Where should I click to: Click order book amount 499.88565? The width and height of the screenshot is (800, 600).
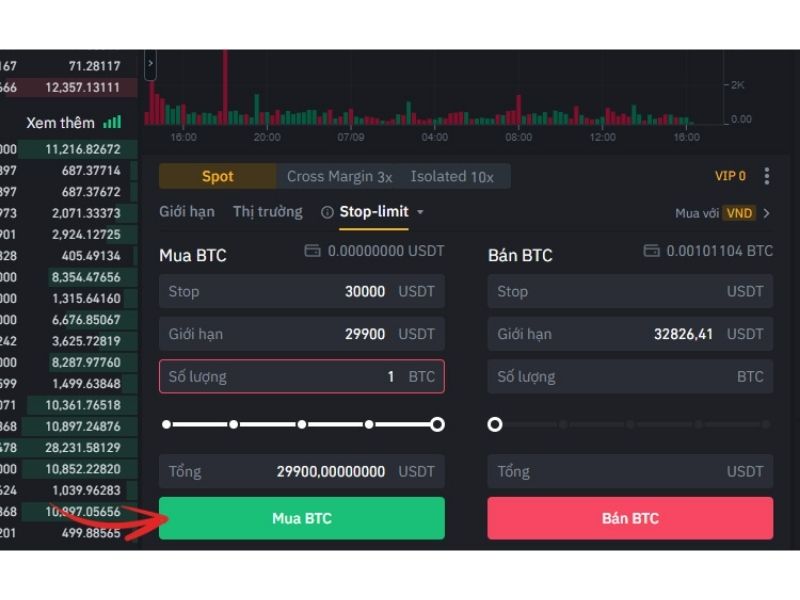[x=91, y=533]
